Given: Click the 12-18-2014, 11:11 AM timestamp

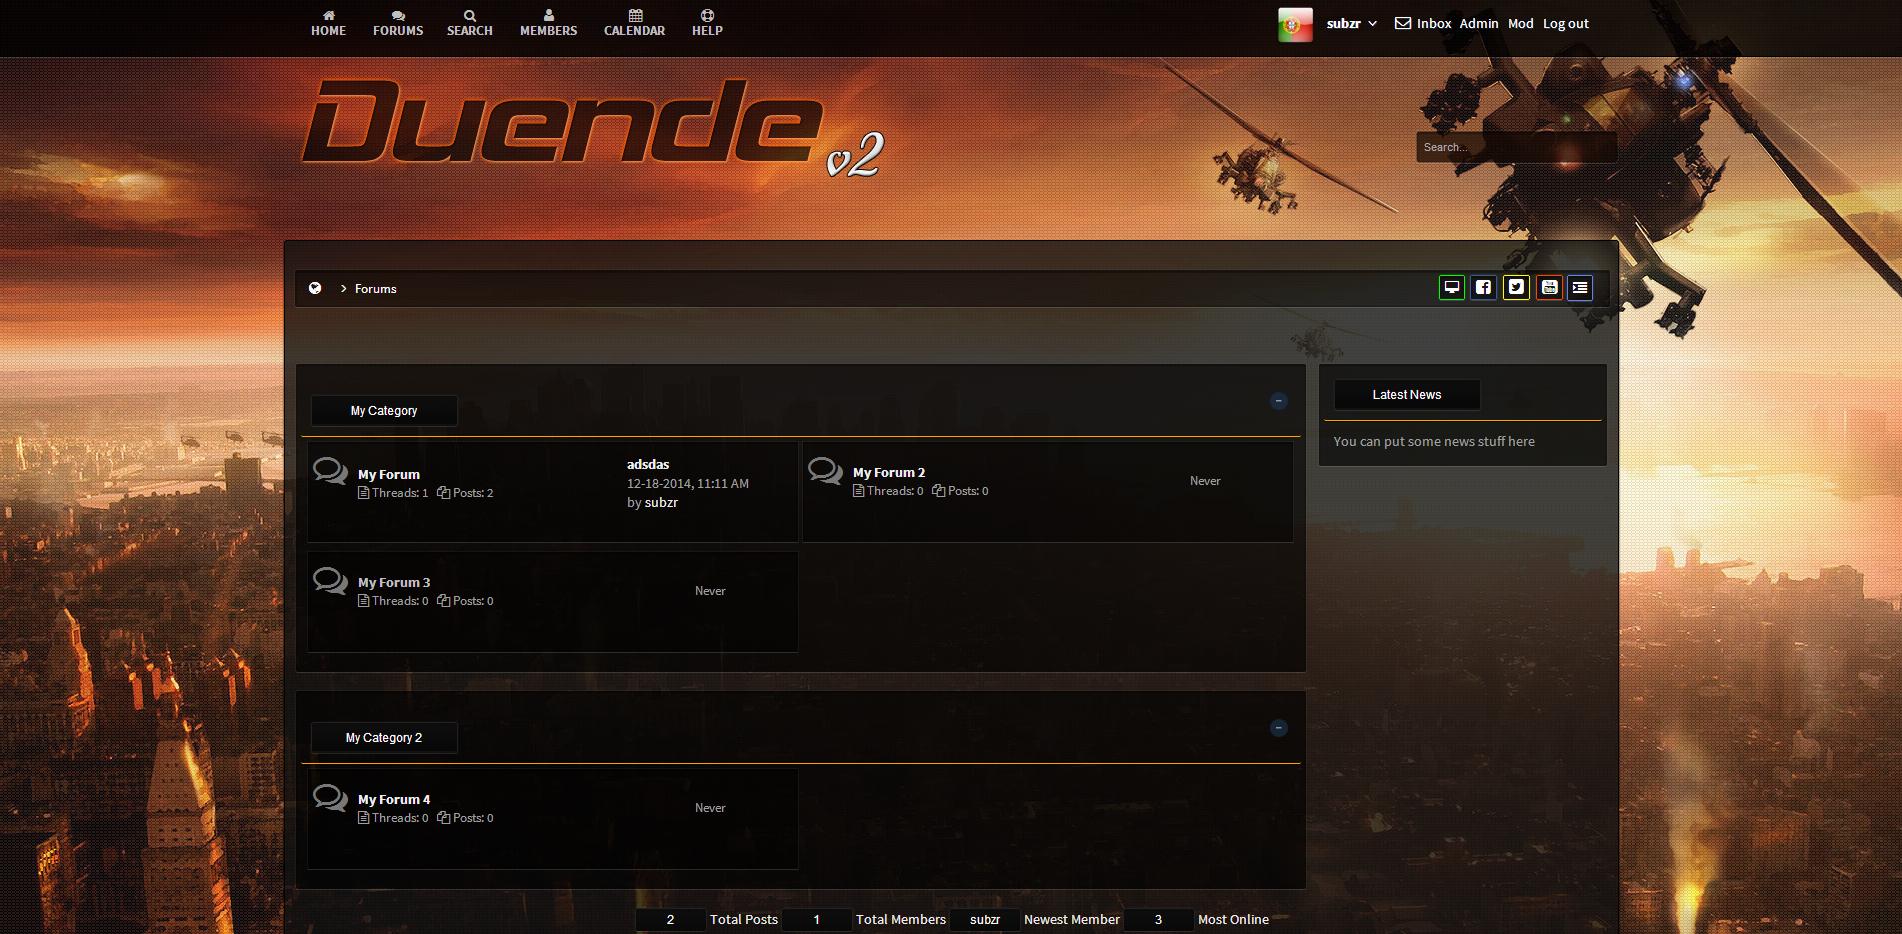Looking at the screenshot, I should click(688, 483).
